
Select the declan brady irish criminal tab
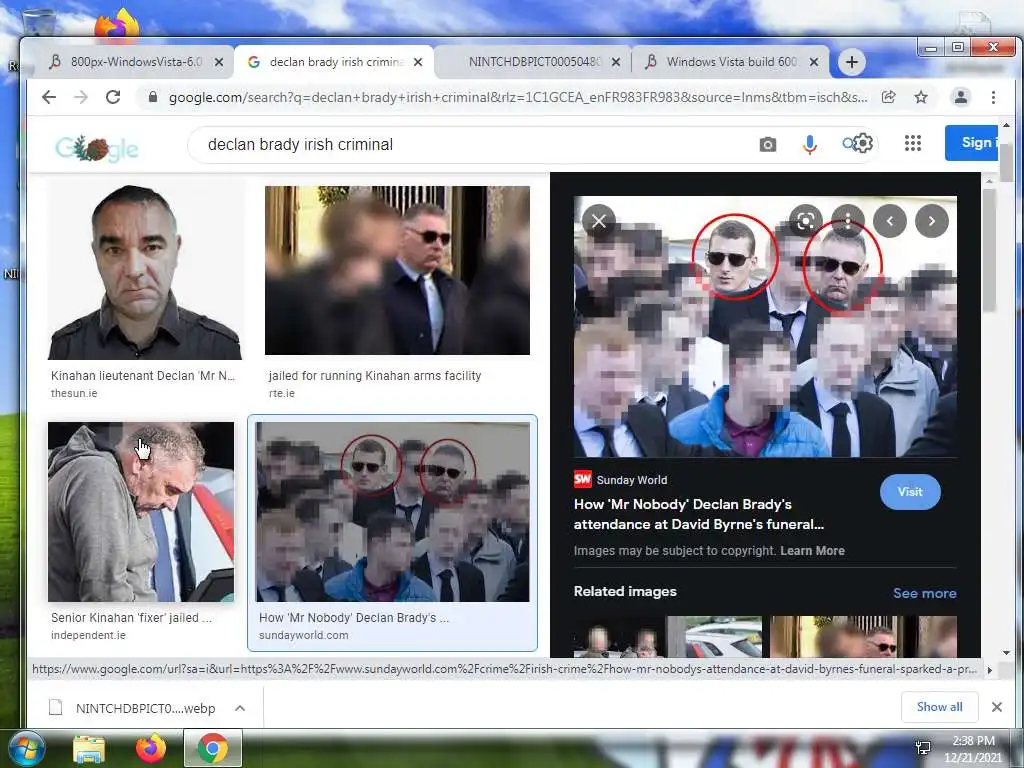333,62
